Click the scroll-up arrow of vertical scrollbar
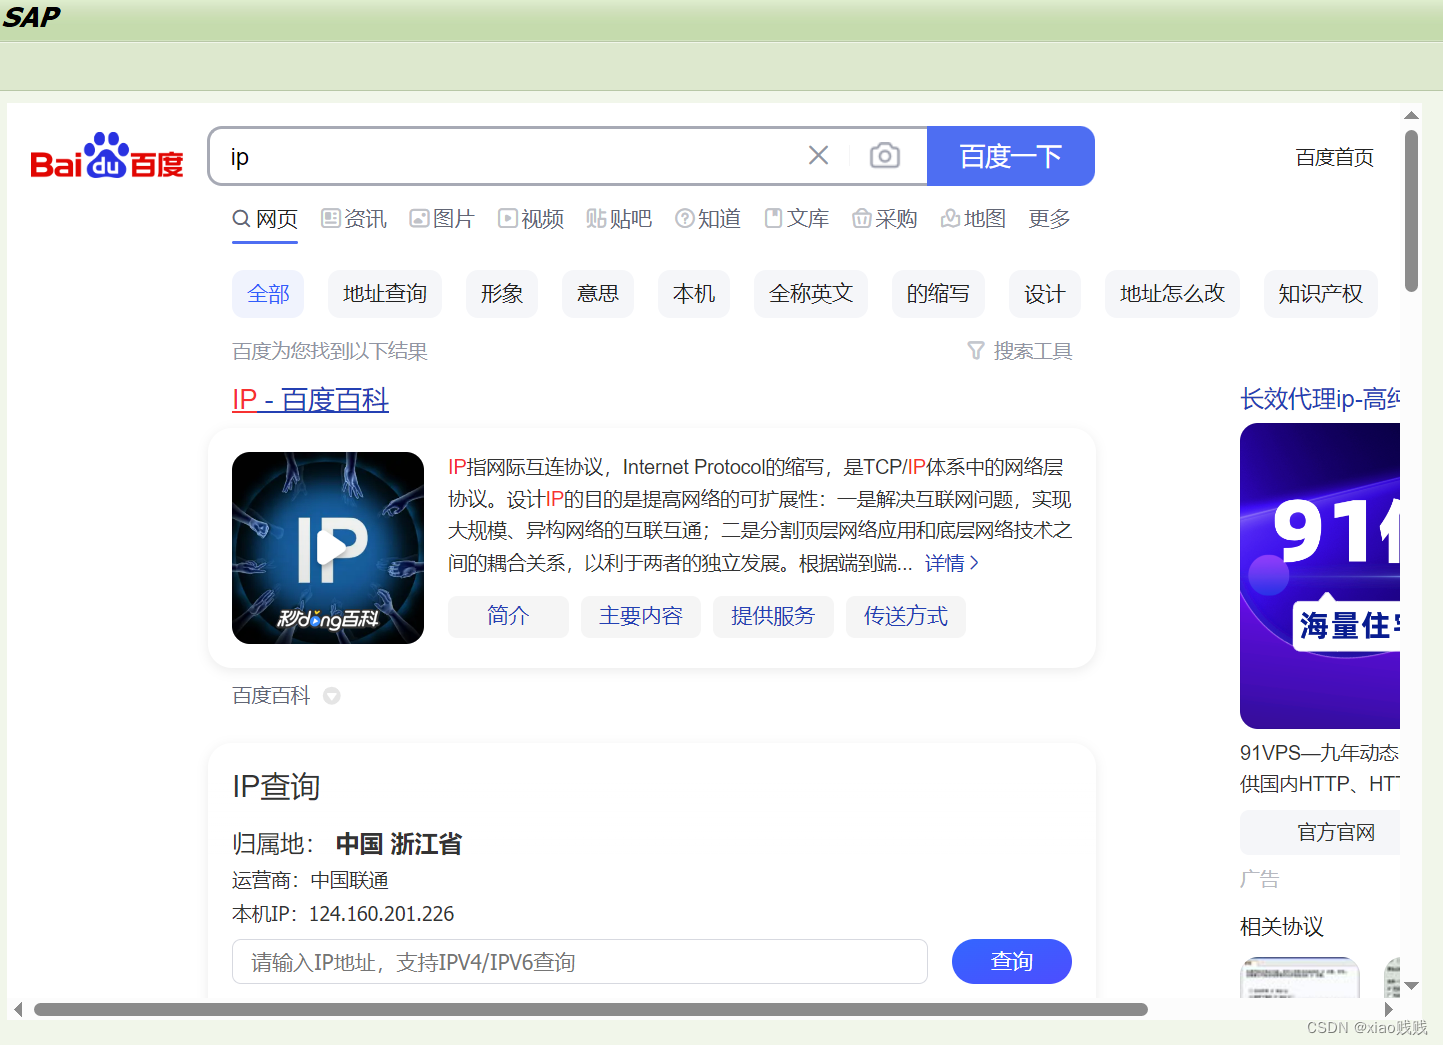1443x1045 pixels. 1411,115
